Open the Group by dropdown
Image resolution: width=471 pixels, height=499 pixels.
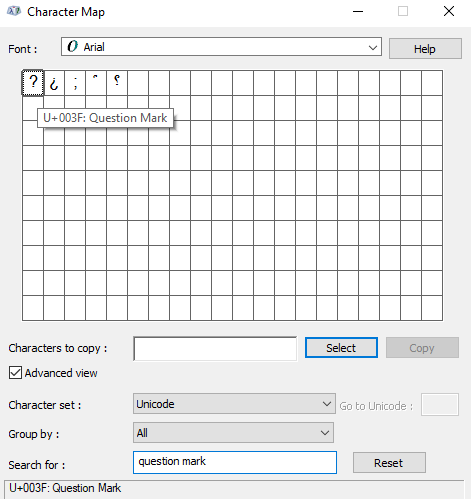(x=233, y=433)
